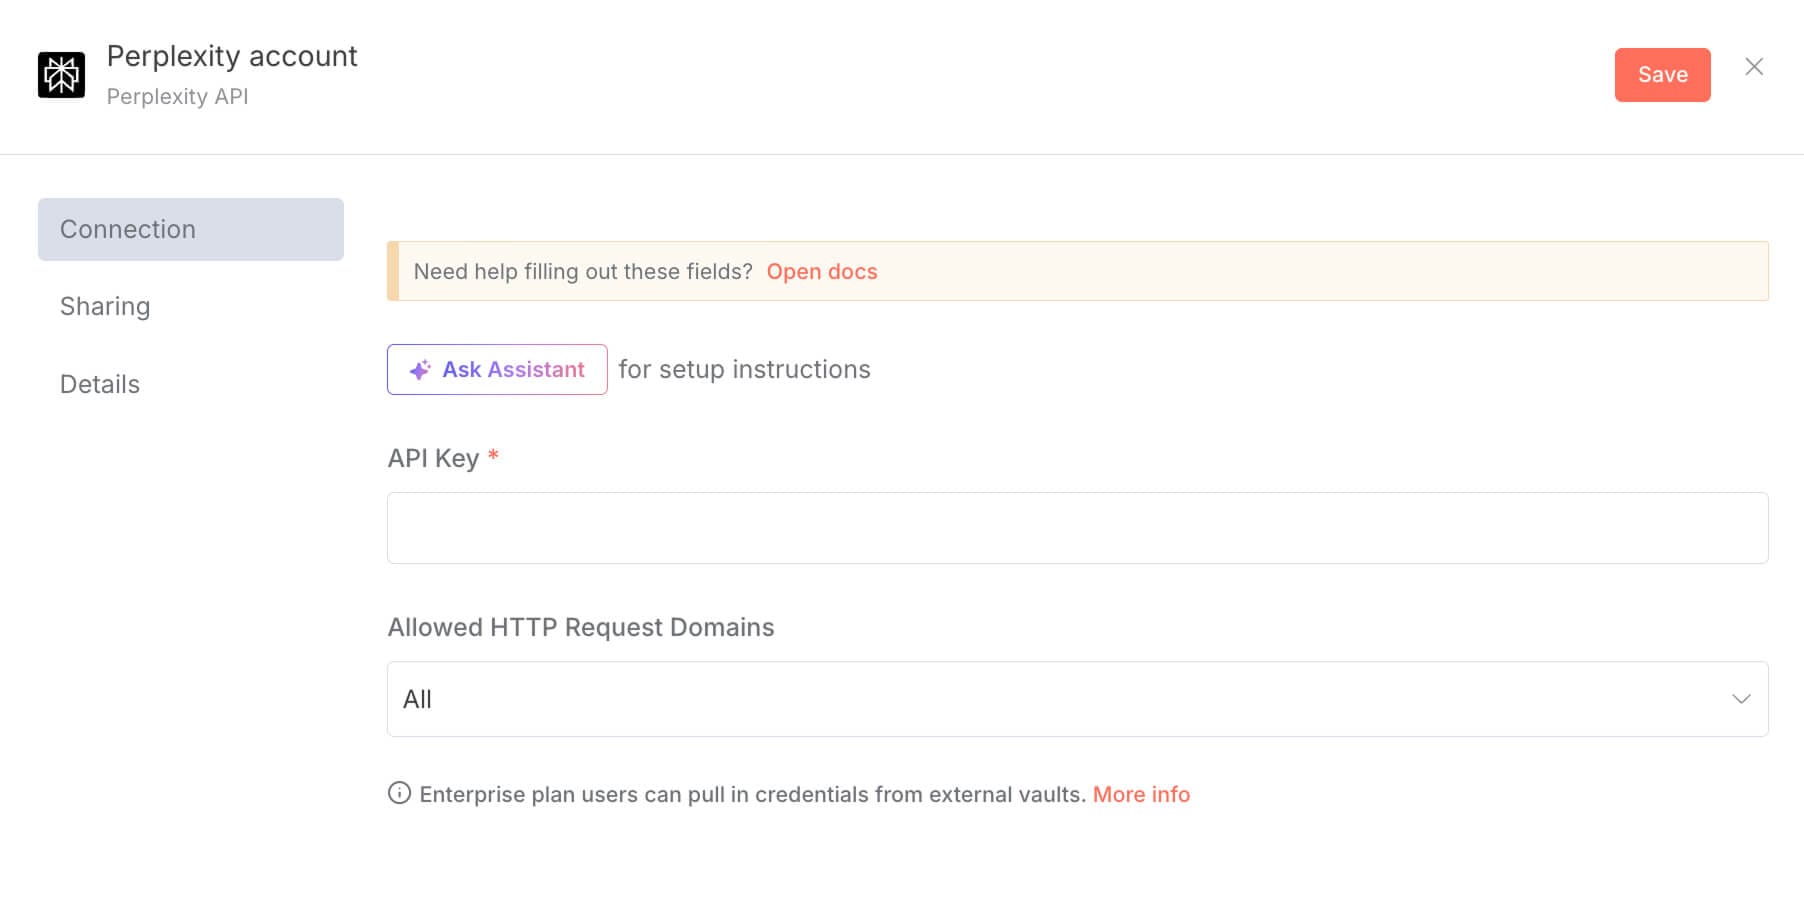Click the close X icon in the header

pyautogui.click(x=1754, y=67)
